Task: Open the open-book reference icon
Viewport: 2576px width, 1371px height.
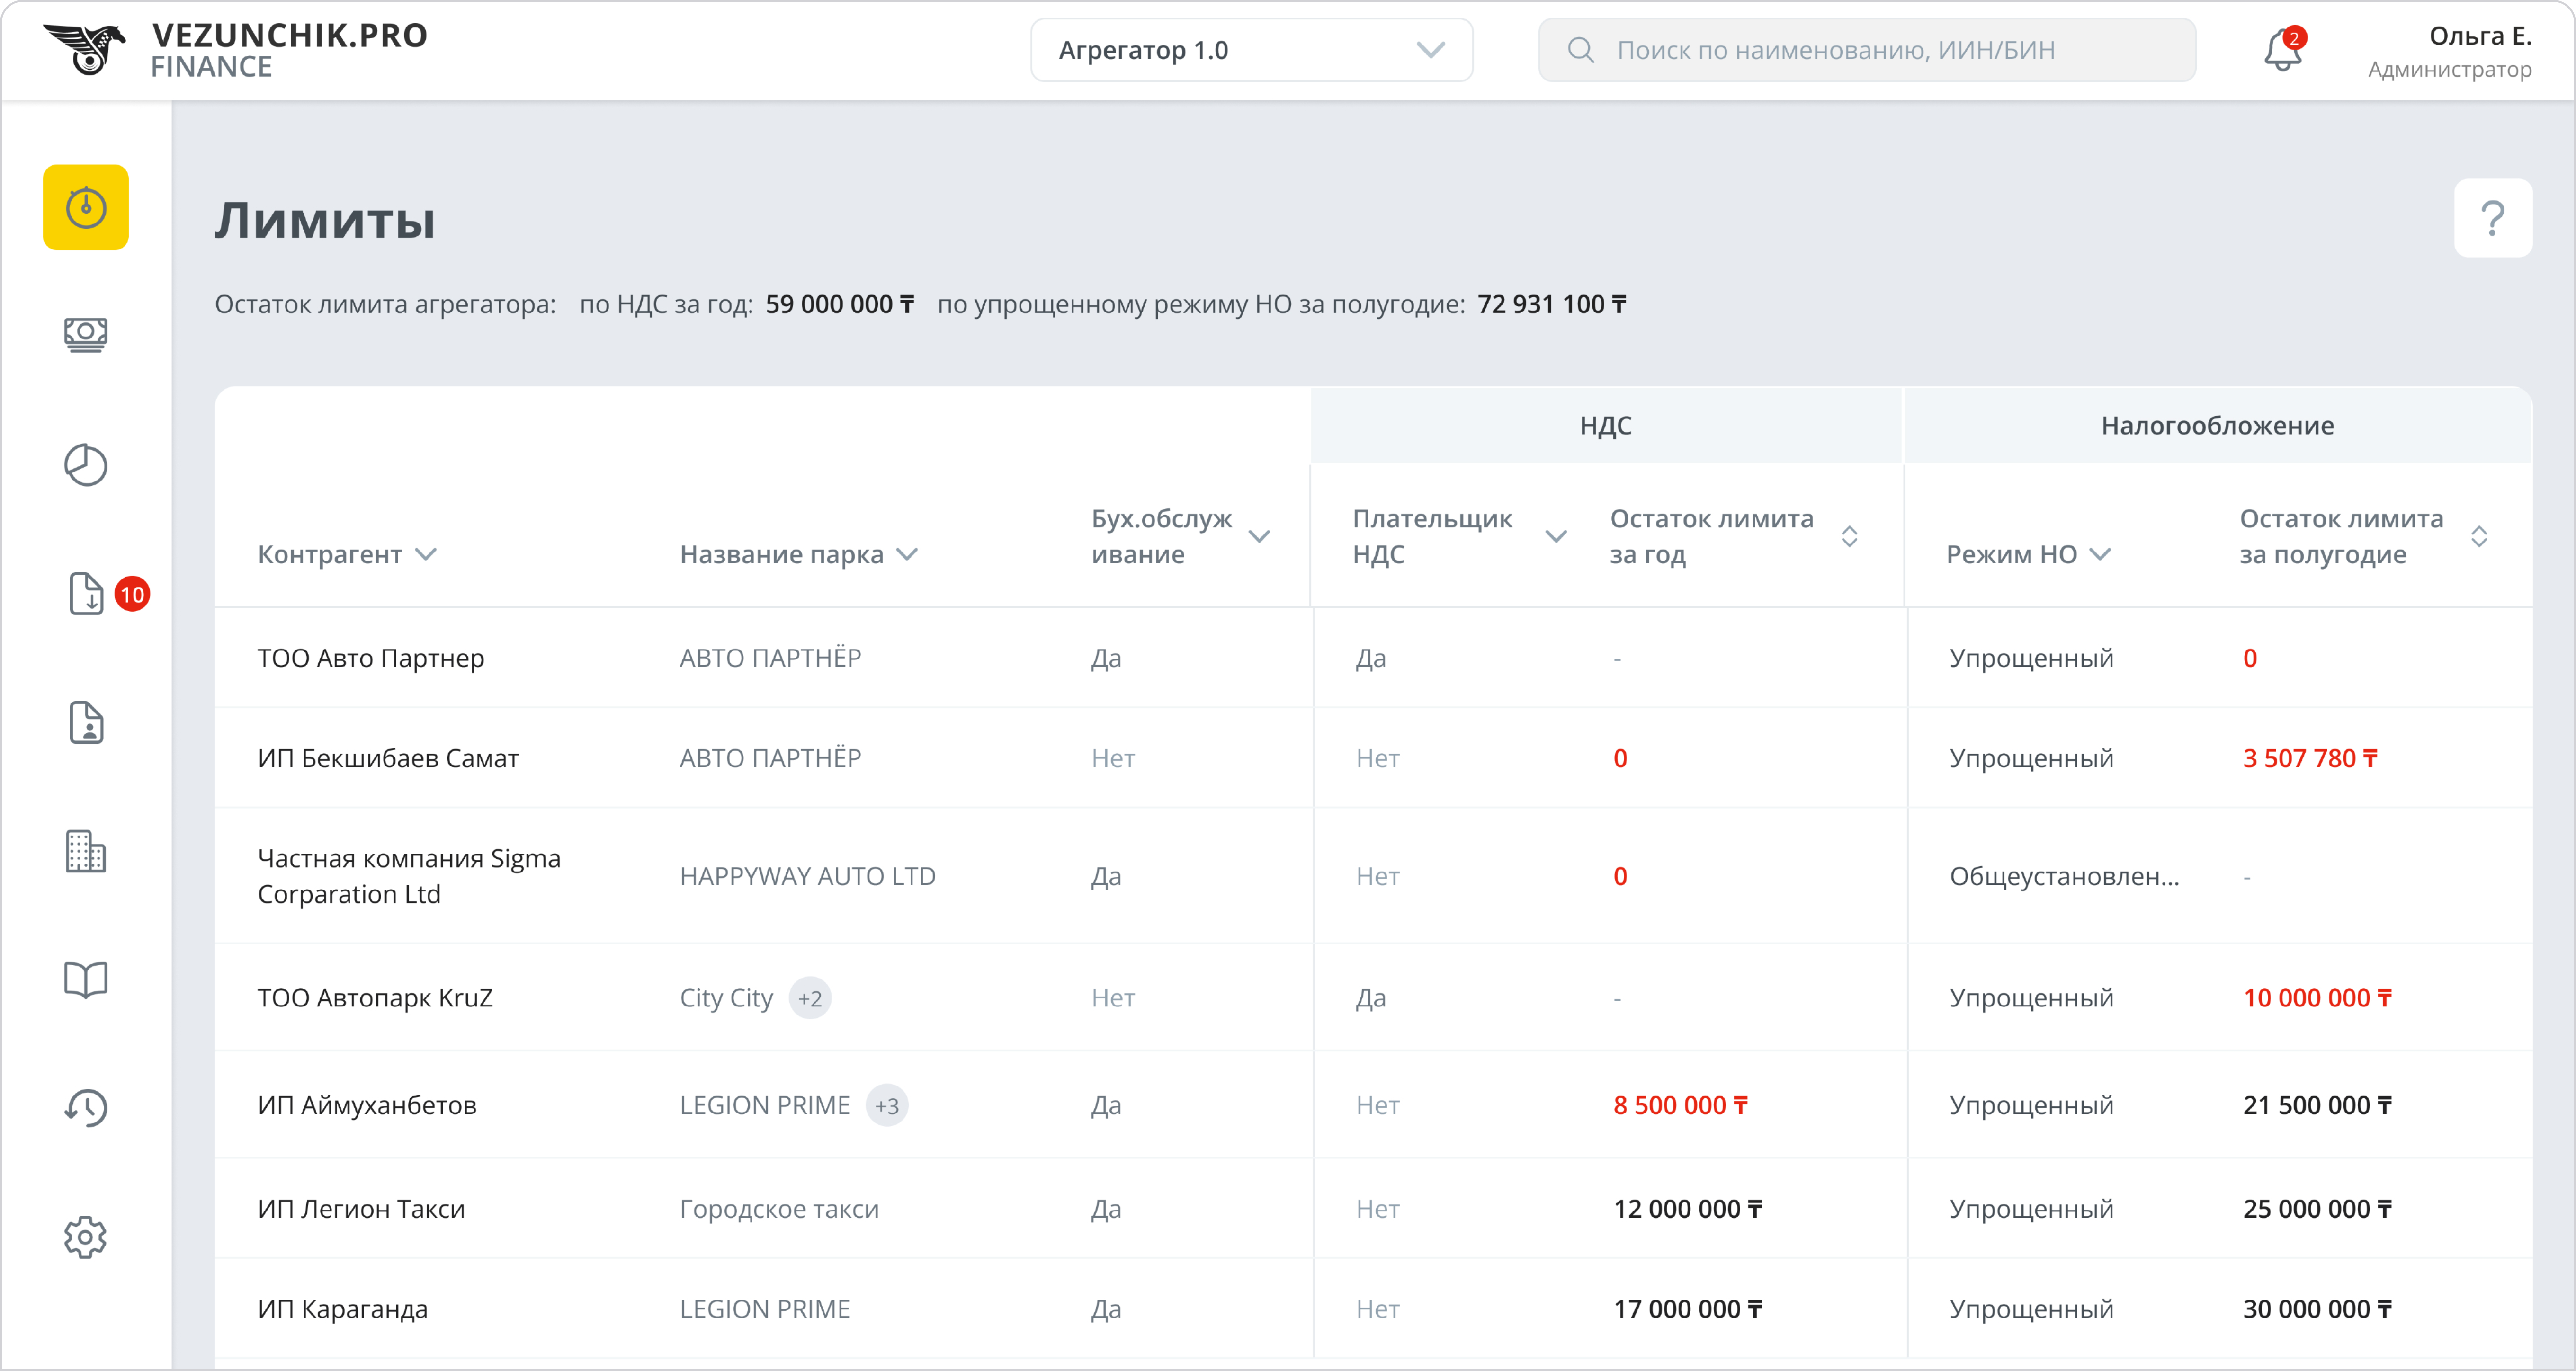Action: (x=85, y=979)
